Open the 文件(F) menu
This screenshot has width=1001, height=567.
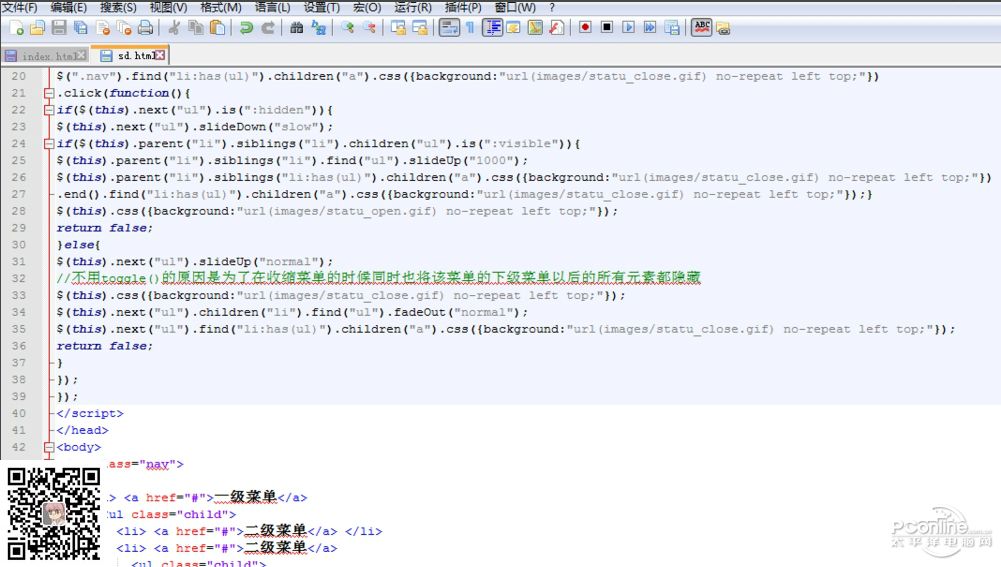[19, 7]
